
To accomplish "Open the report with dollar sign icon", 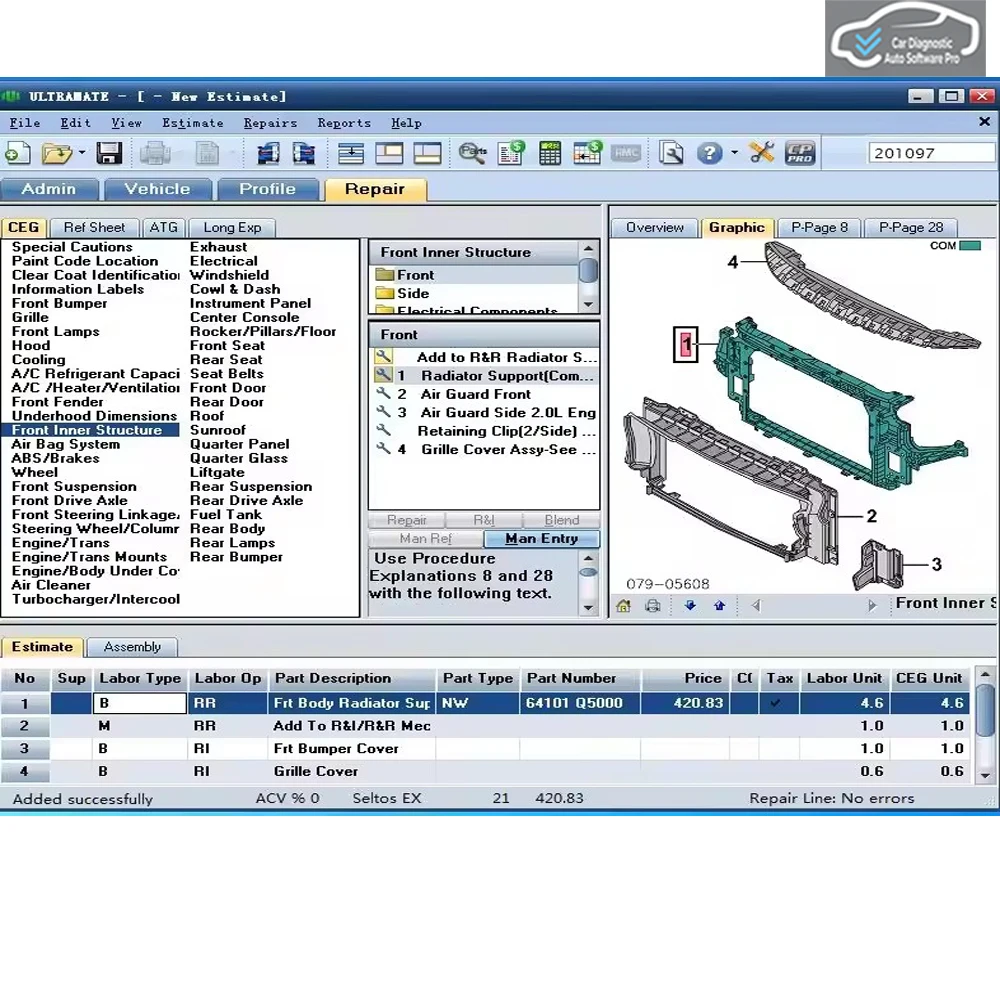I will [511, 153].
